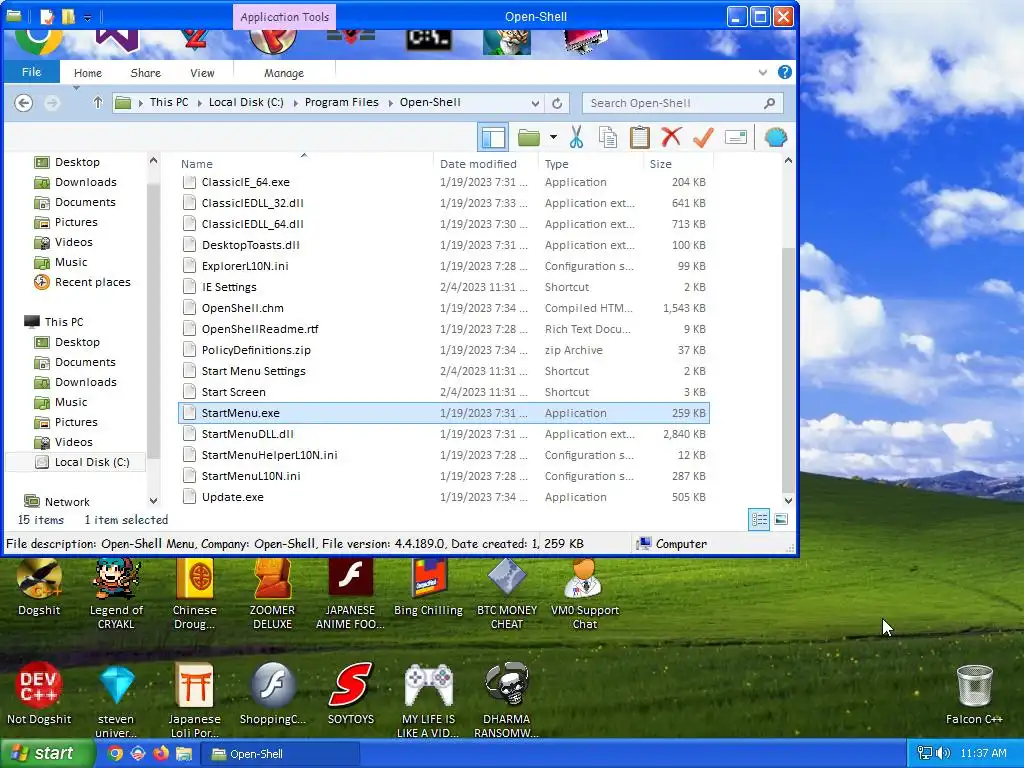
Task: Open the Dogshit desktop icon
Action: pyautogui.click(x=39, y=588)
